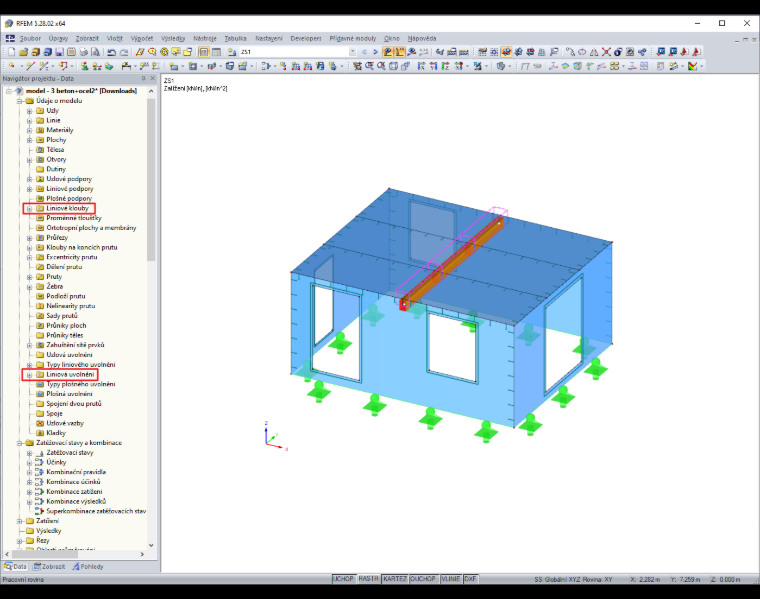760x599 pixels.
Task: Switch to the Pohledy navigator tab
Action: 88,566
